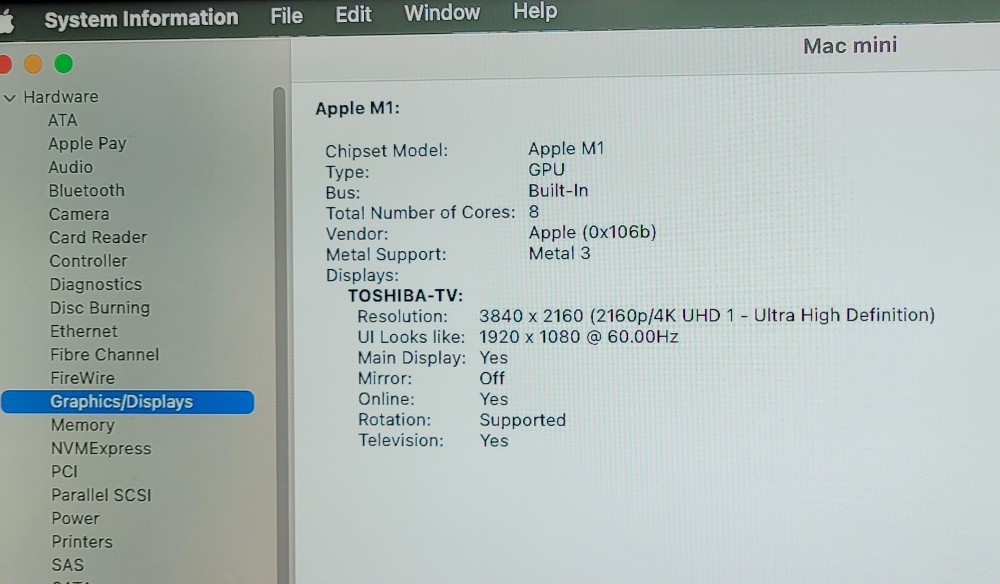Select Bluetooth in the sidebar

tap(87, 191)
